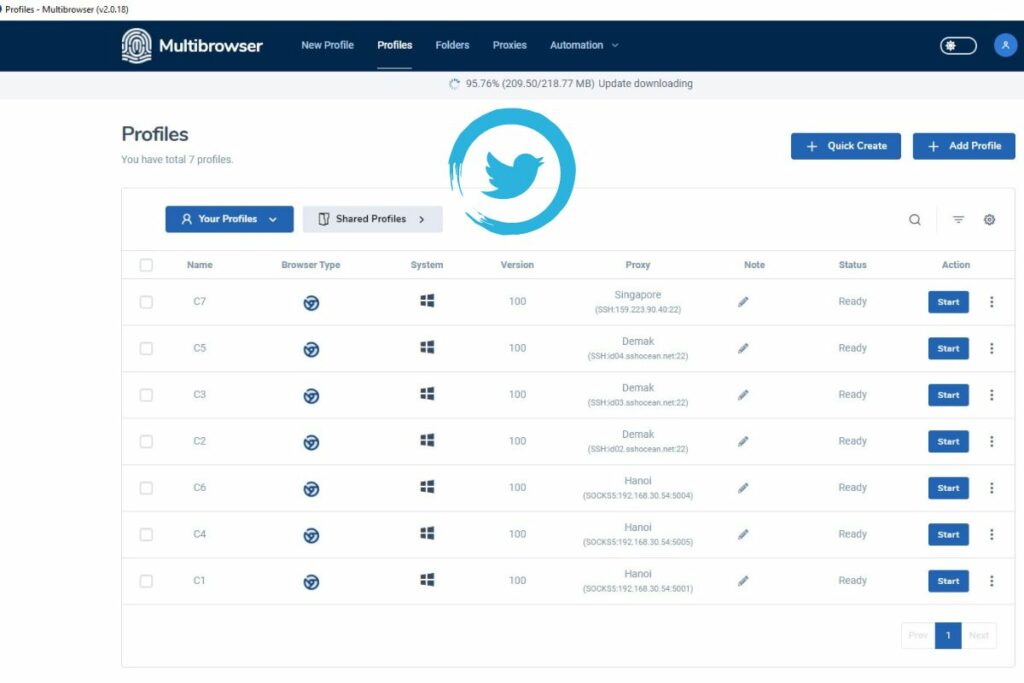Viewport: 1024px width, 683px height.
Task: Edit note pencil for profile C1
Action: click(x=743, y=580)
